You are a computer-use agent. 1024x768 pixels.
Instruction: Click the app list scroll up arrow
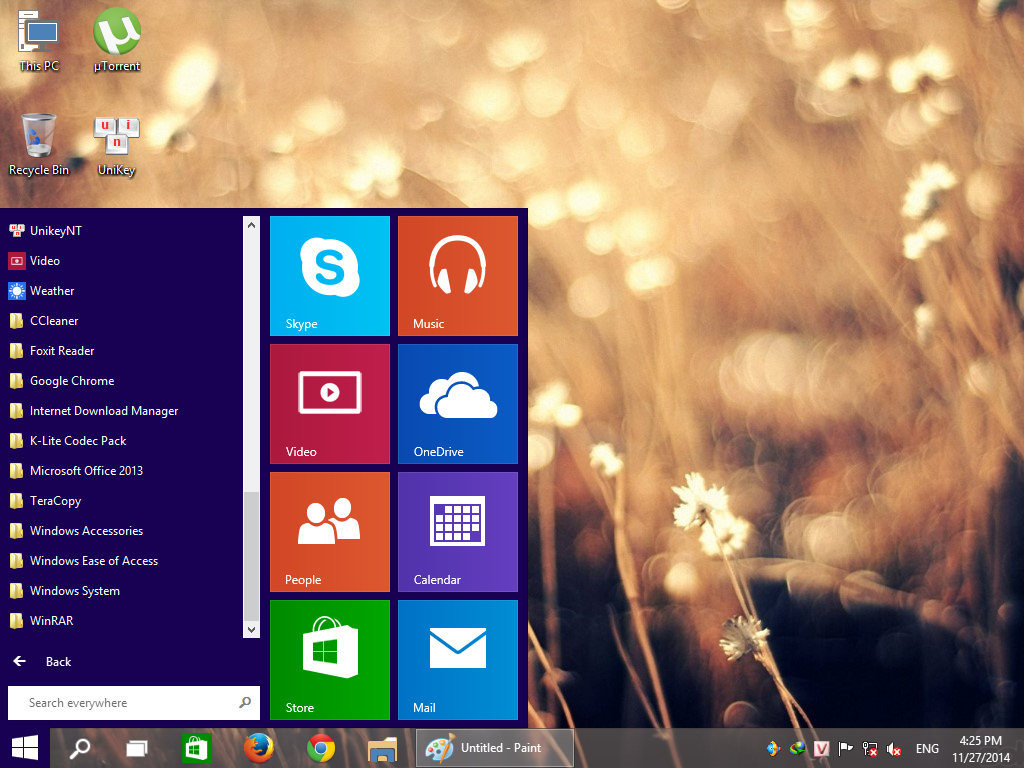(251, 225)
